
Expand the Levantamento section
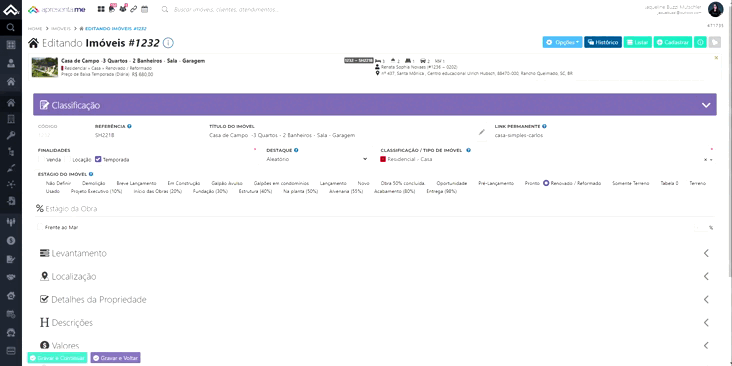click(x=373, y=253)
